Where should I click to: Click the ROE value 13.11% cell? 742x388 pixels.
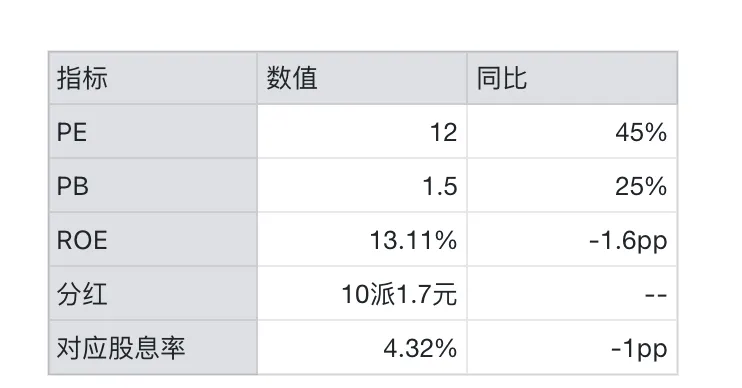[x=362, y=239]
